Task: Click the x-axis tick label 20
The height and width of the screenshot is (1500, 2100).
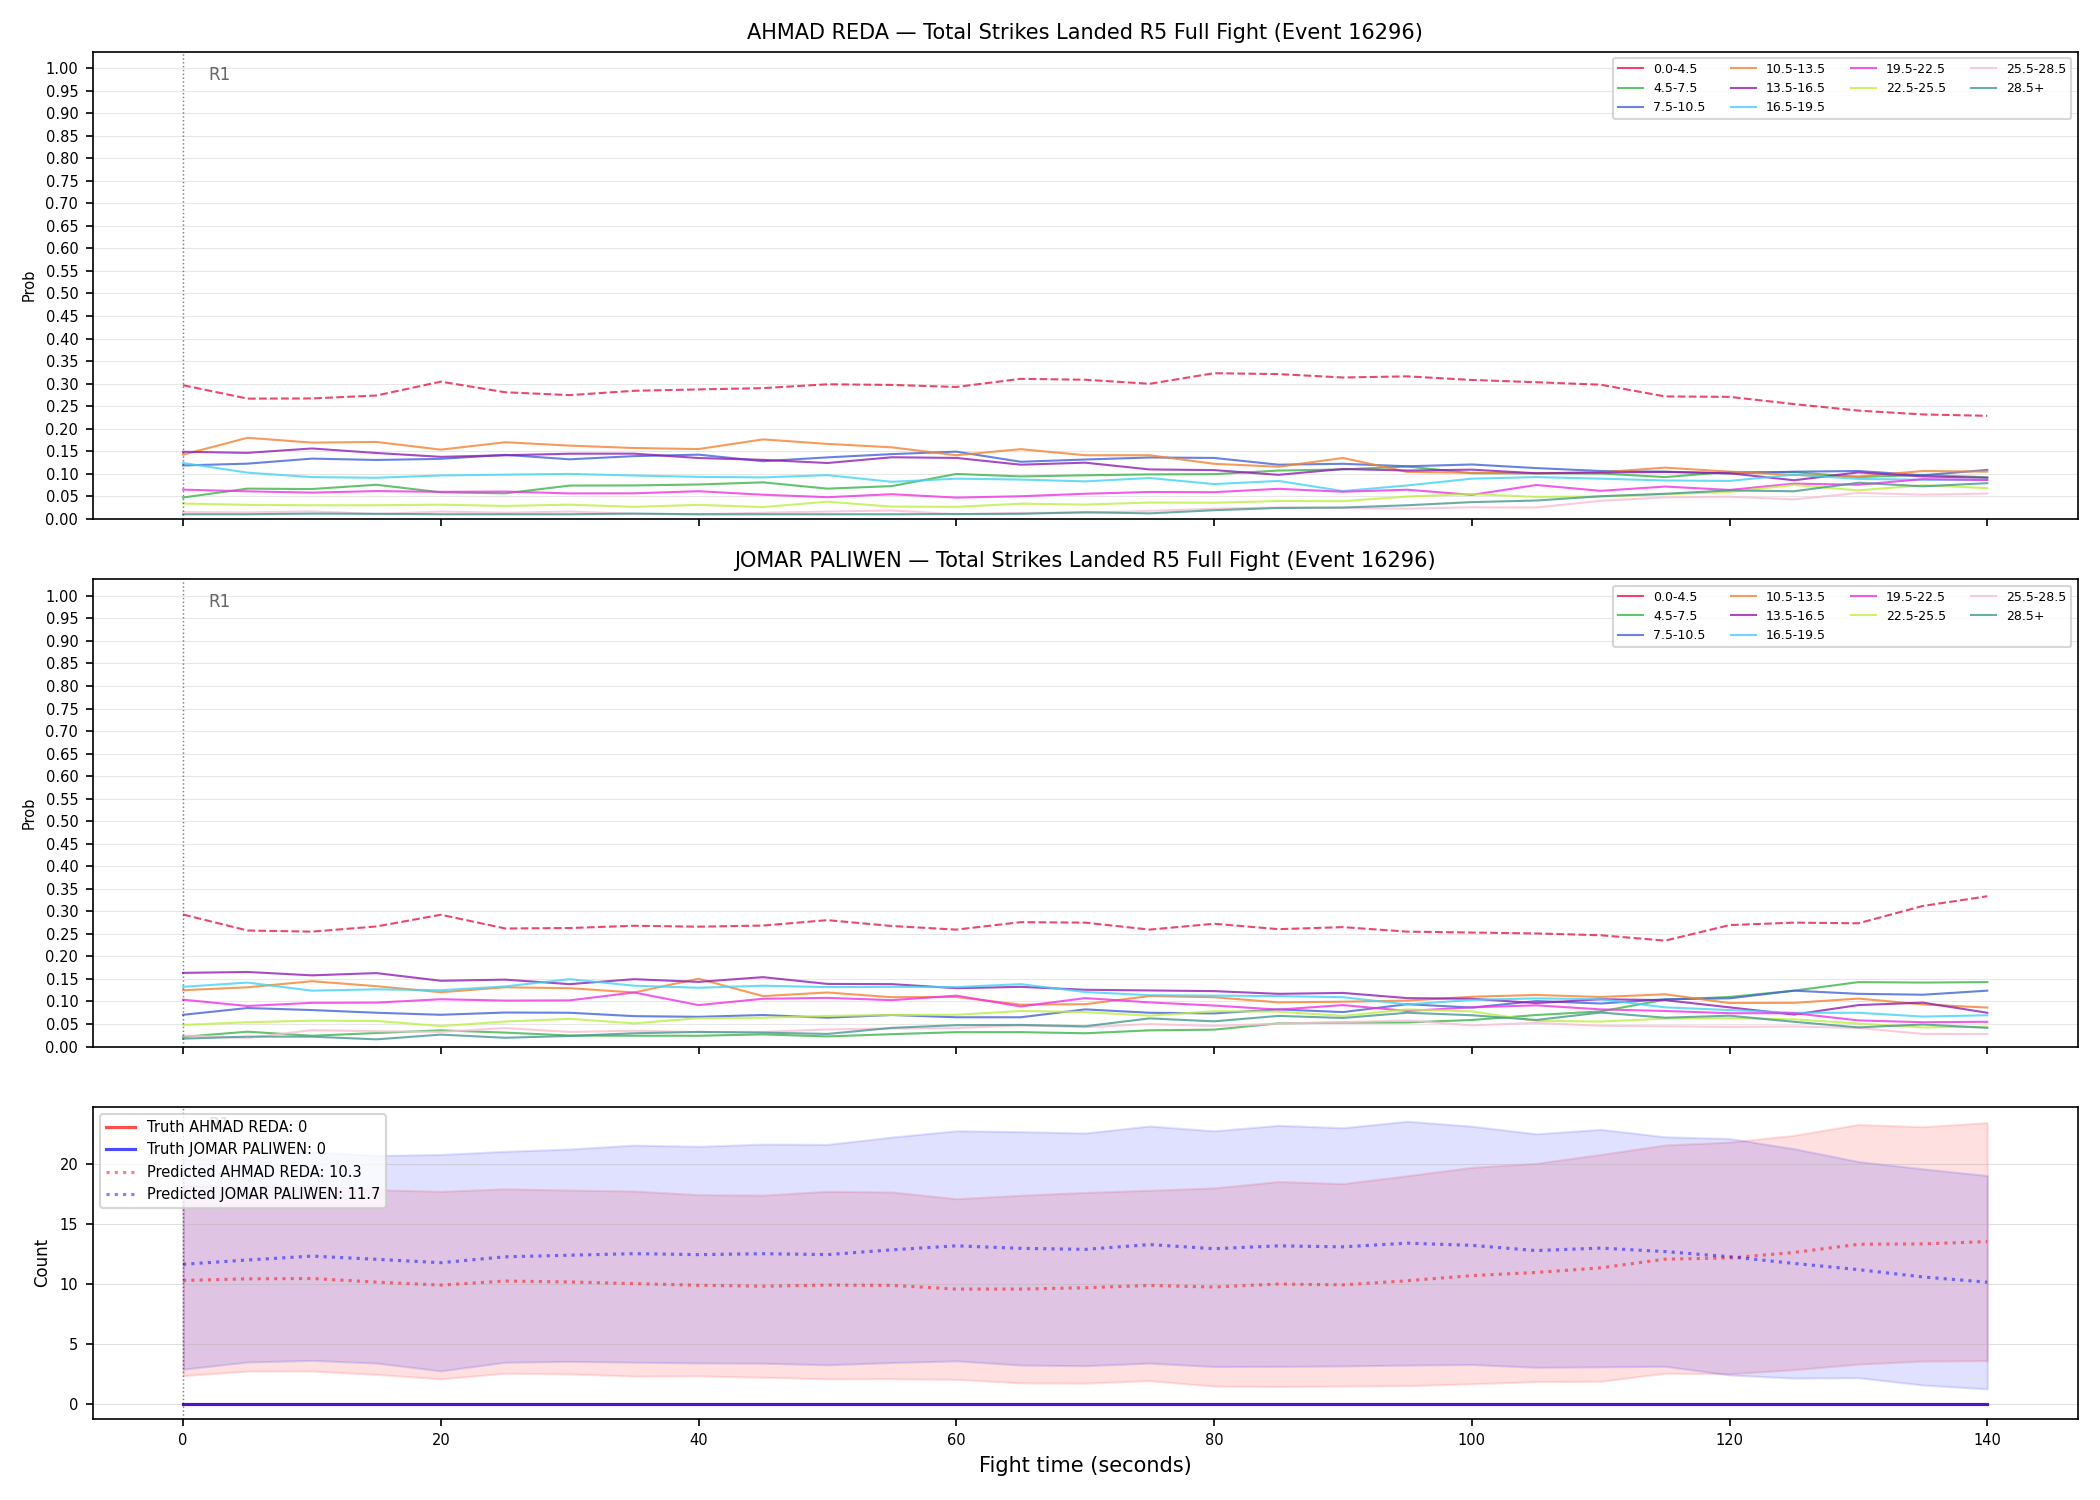Action: coord(440,1440)
